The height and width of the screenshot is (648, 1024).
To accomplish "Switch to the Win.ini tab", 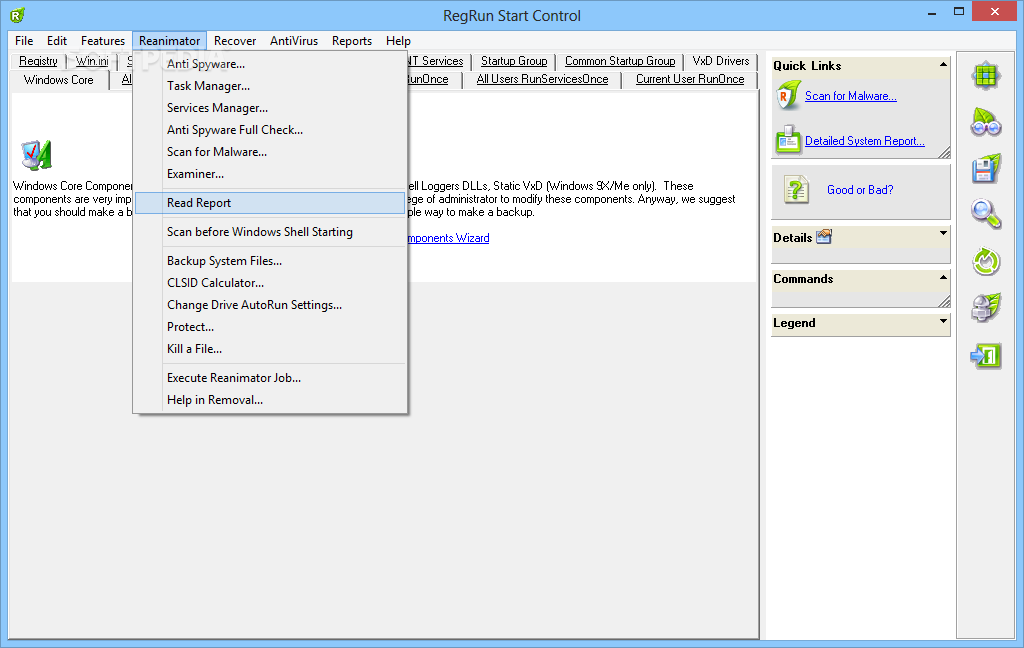I will point(92,61).
